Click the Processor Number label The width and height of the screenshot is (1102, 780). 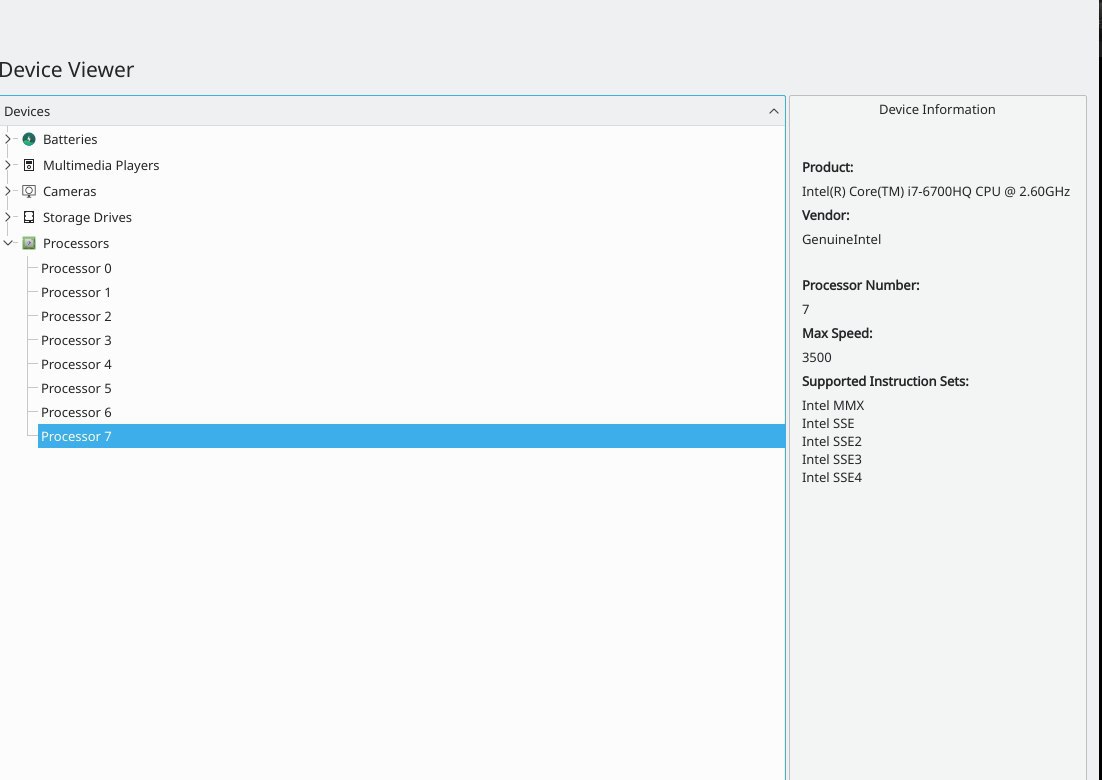860,285
